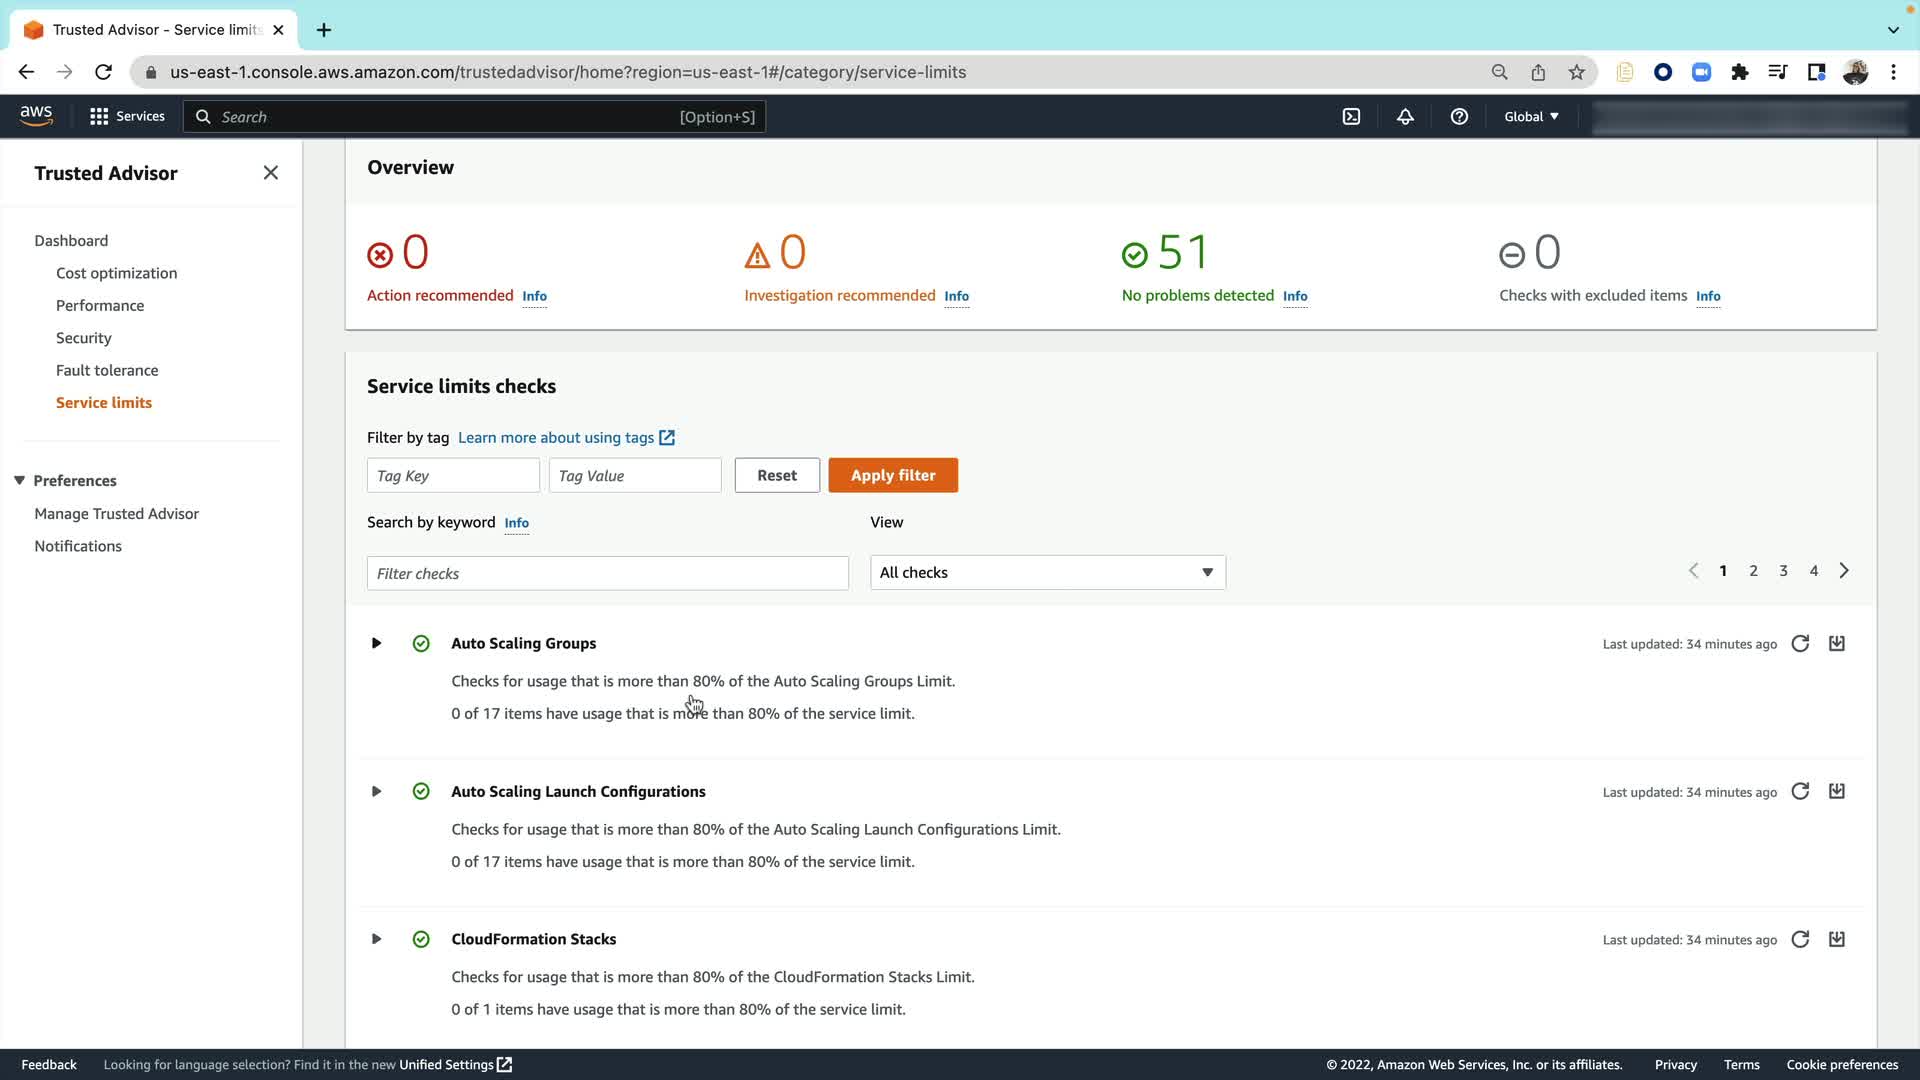Collapse the Preferences section
This screenshot has height=1080, width=1920.
19,481
